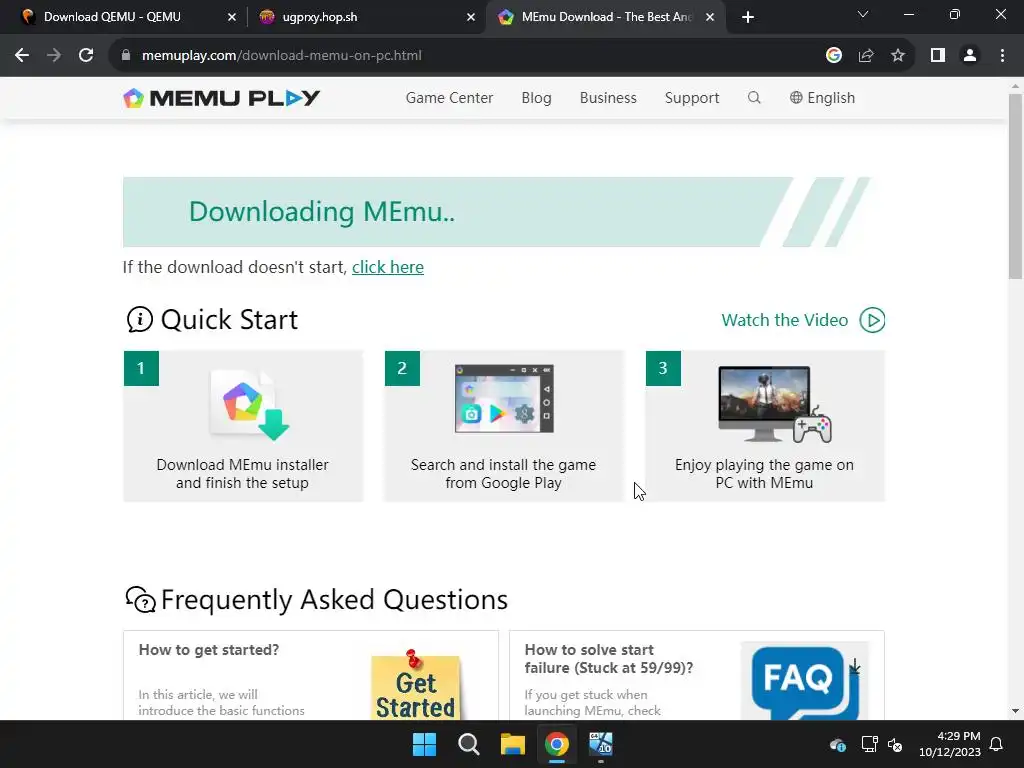Click the MEmu Play logo

click(x=221, y=98)
